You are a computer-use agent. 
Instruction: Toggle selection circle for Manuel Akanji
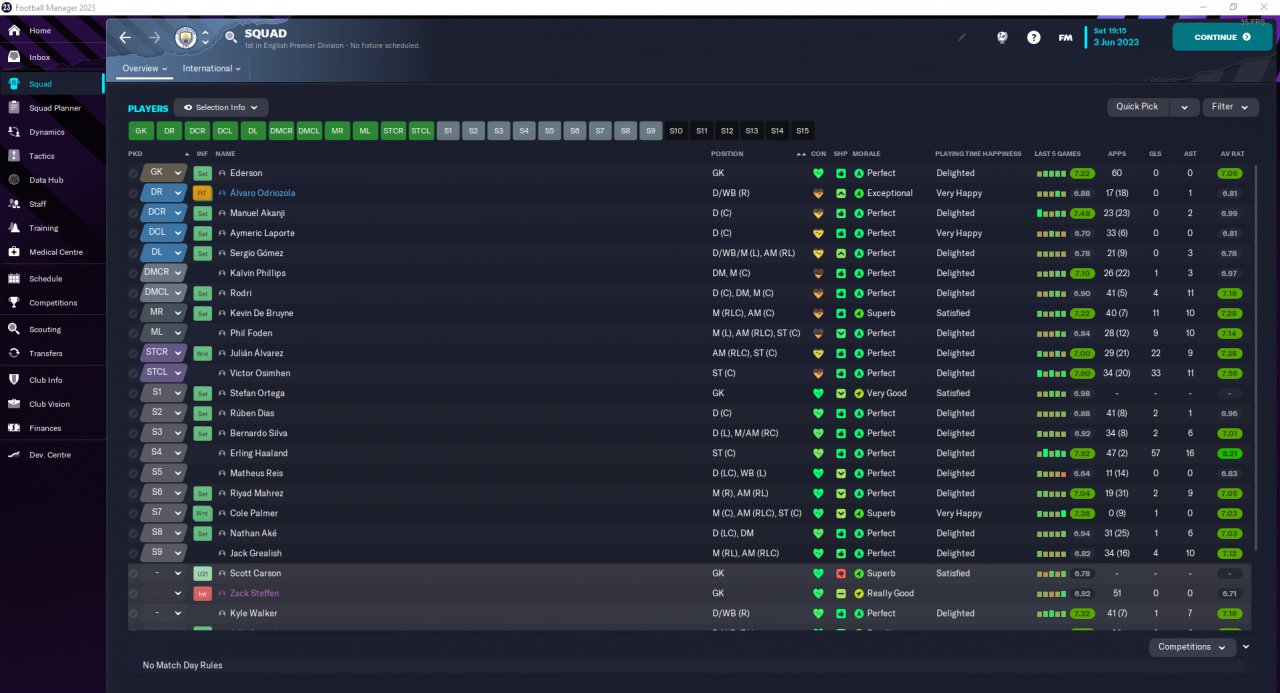pyautogui.click(x=134, y=213)
